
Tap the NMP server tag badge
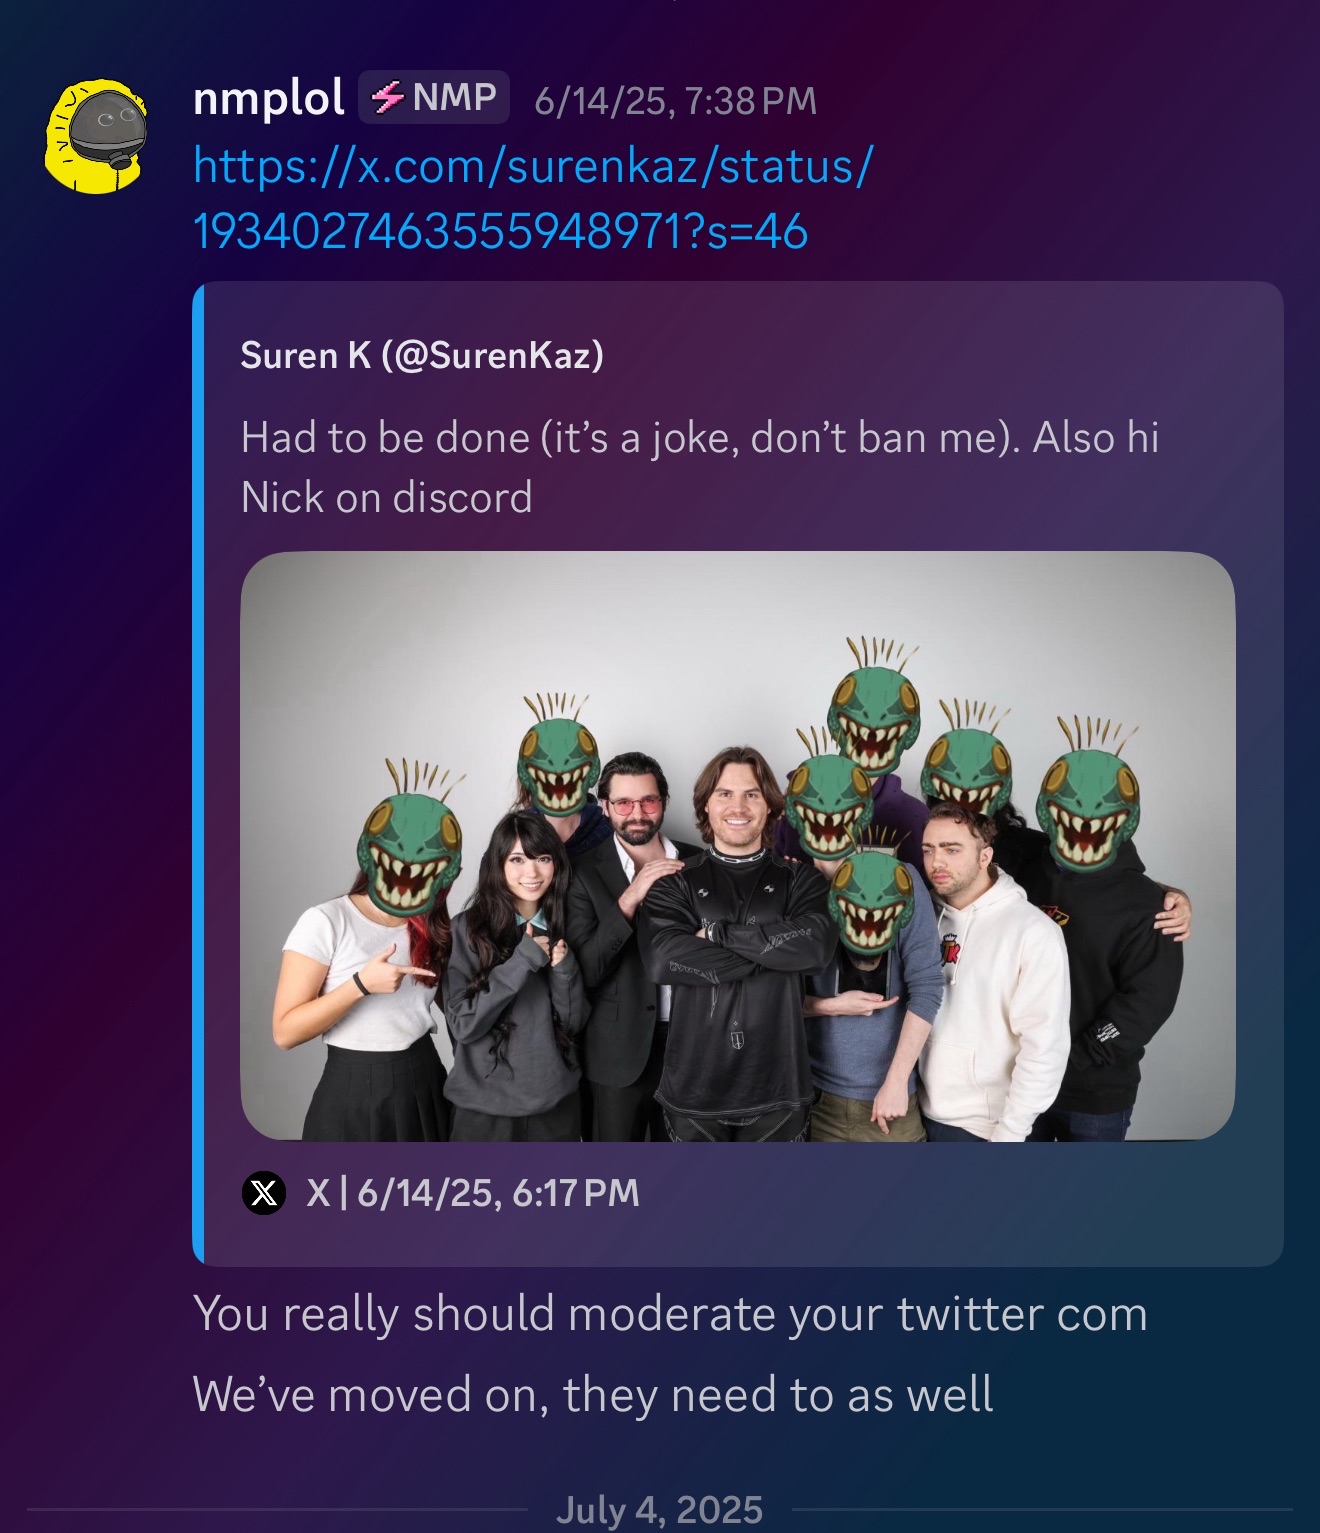click(434, 97)
